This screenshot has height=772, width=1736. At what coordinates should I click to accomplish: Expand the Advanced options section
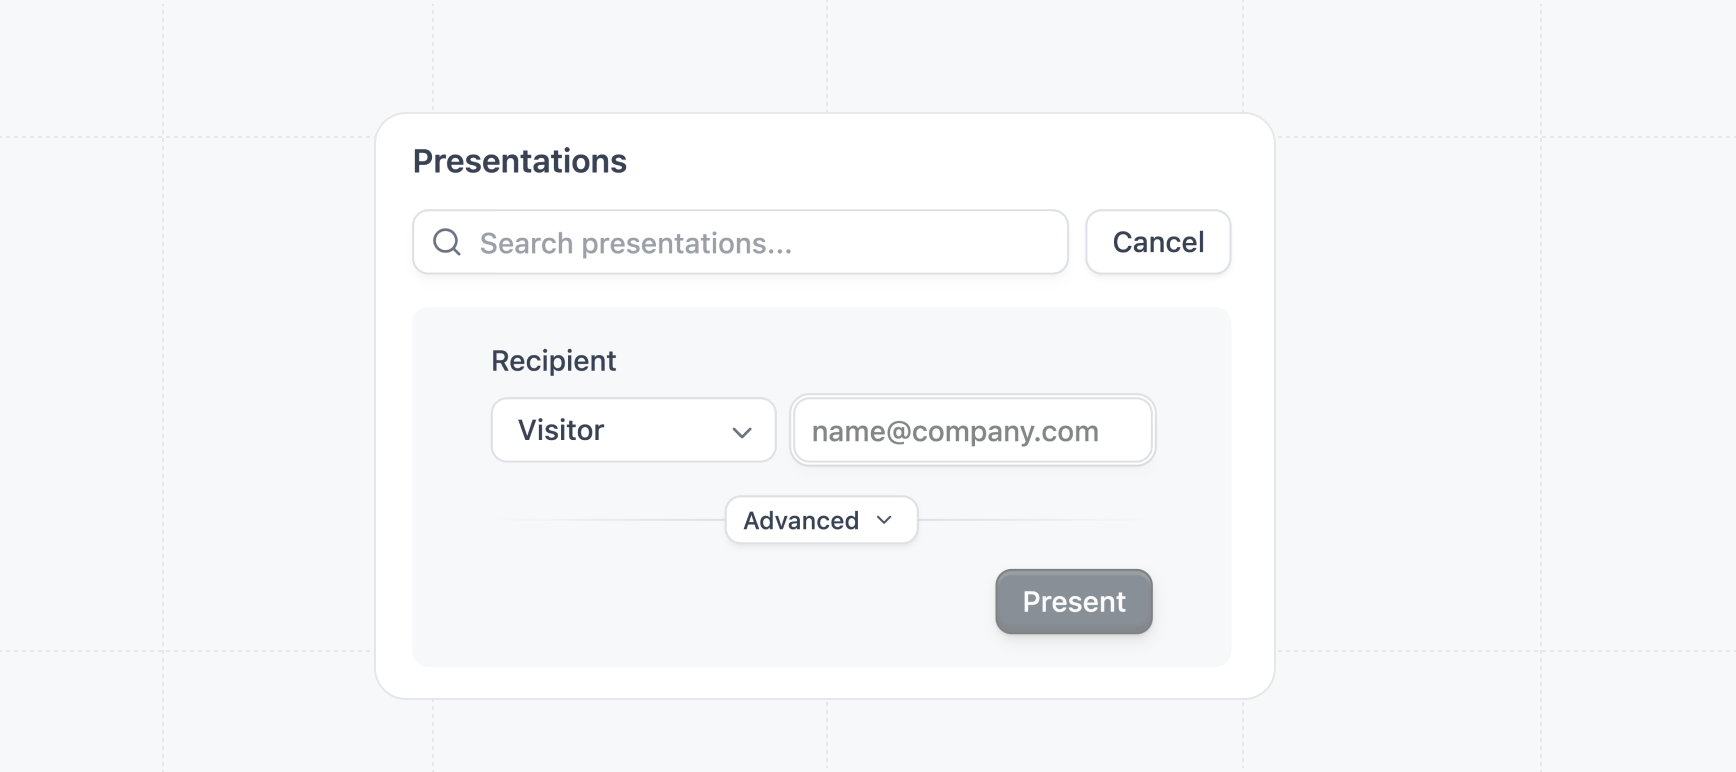pos(821,520)
